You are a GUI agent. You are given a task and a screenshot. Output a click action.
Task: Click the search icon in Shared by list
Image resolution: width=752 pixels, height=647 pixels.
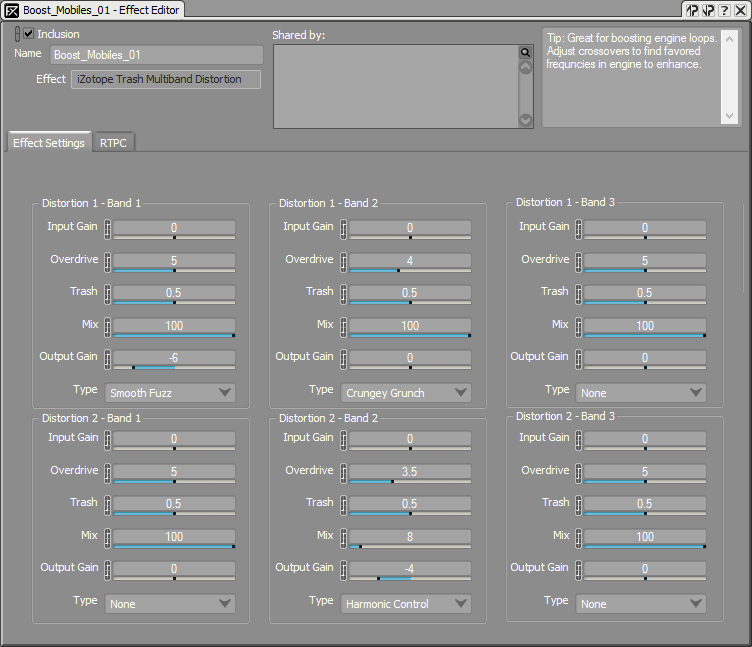(x=526, y=52)
